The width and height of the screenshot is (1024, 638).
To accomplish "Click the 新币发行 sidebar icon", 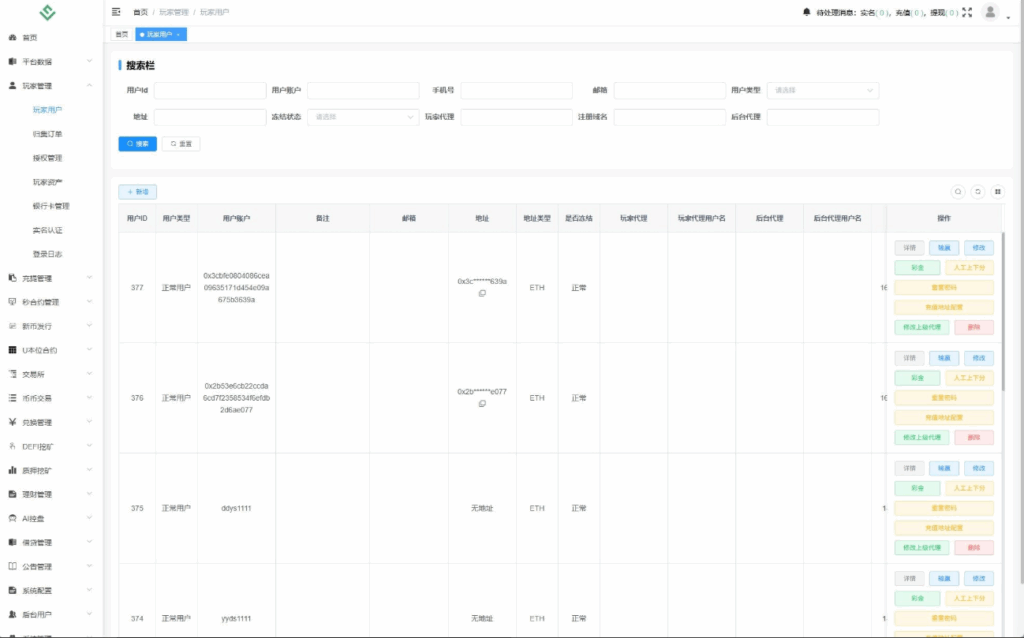I will click(x=12, y=326).
